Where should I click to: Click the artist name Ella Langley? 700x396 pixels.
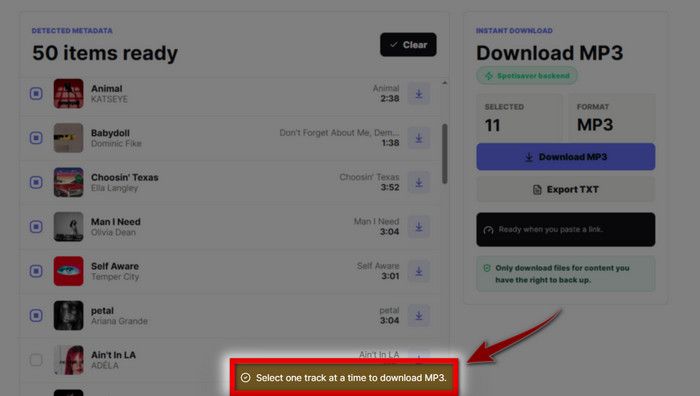click(x=114, y=188)
